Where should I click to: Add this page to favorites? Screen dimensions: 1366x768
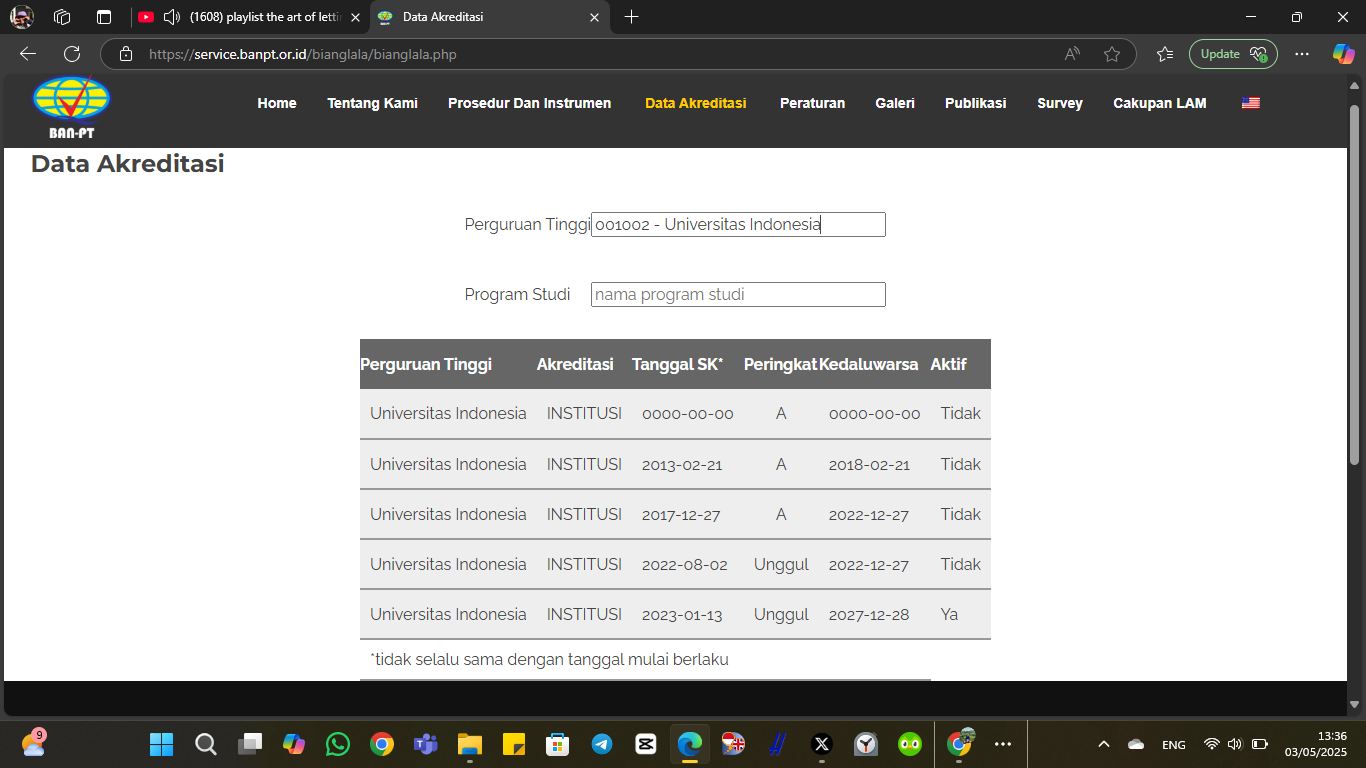click(1112, 54)
